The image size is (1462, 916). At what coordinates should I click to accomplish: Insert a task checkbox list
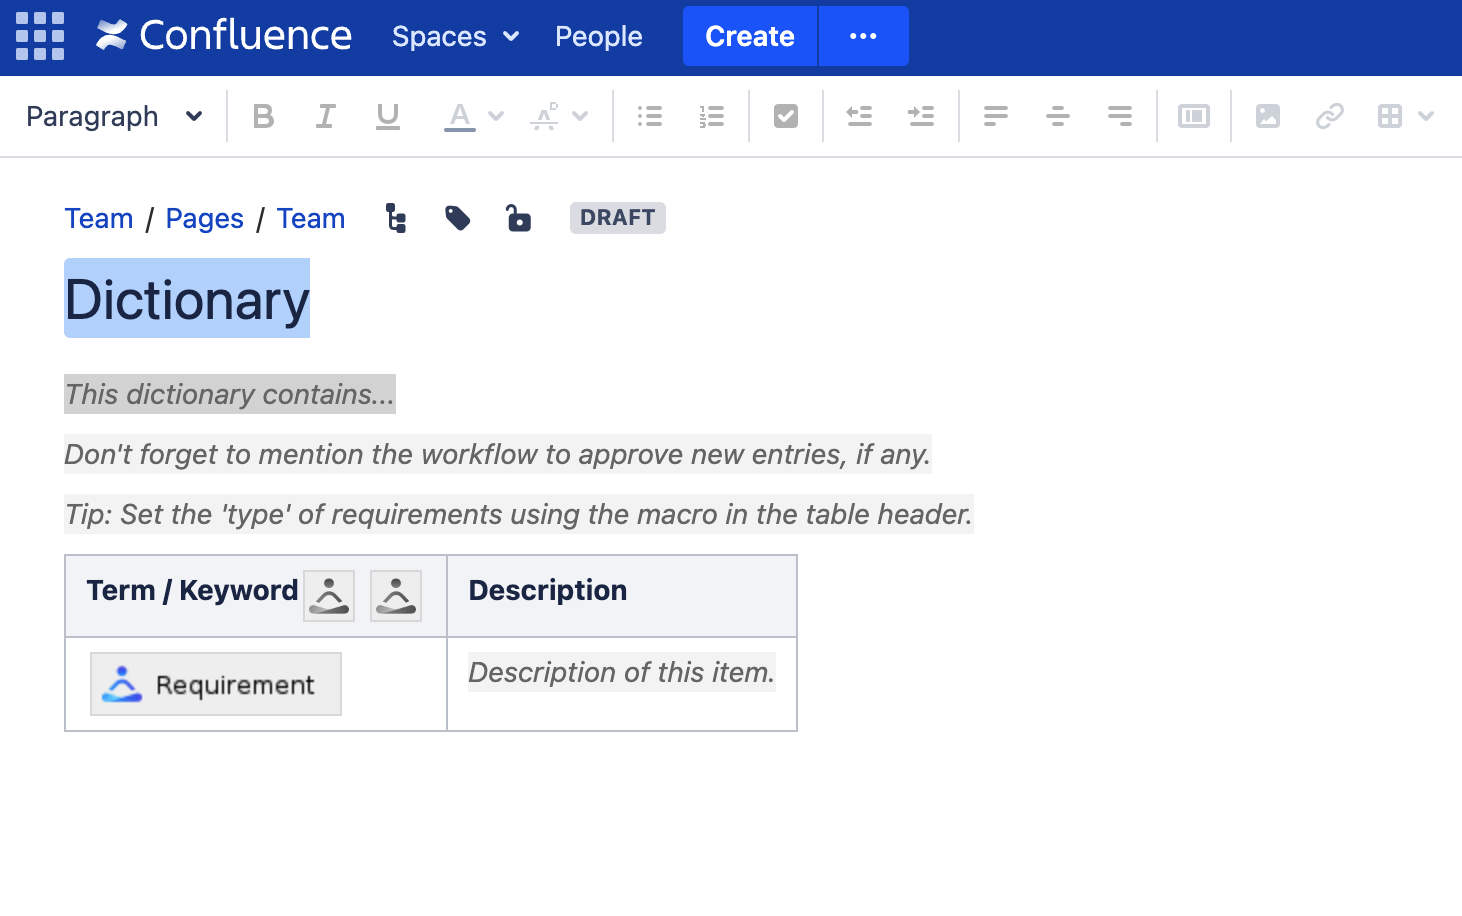coord(785,116)
